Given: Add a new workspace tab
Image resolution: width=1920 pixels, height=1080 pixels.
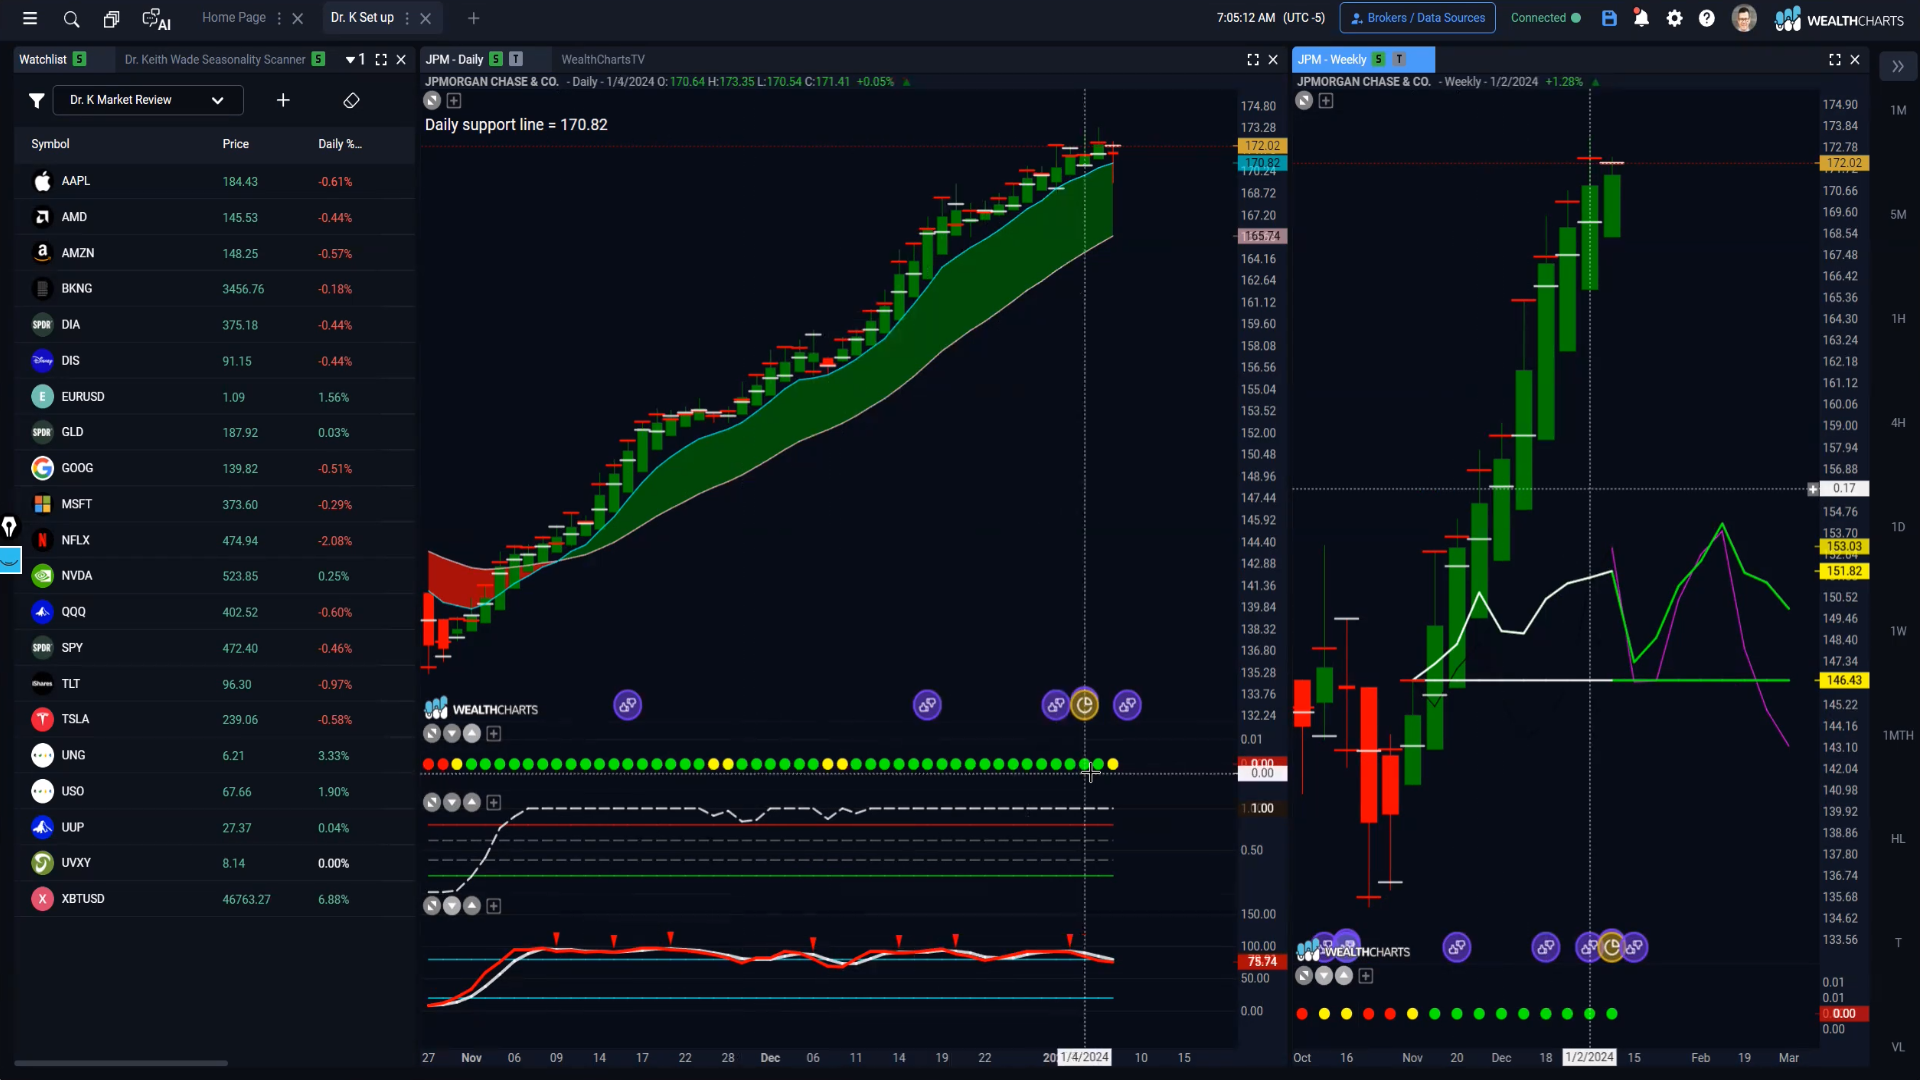Looking at the screenshot, I should point(474,18).
